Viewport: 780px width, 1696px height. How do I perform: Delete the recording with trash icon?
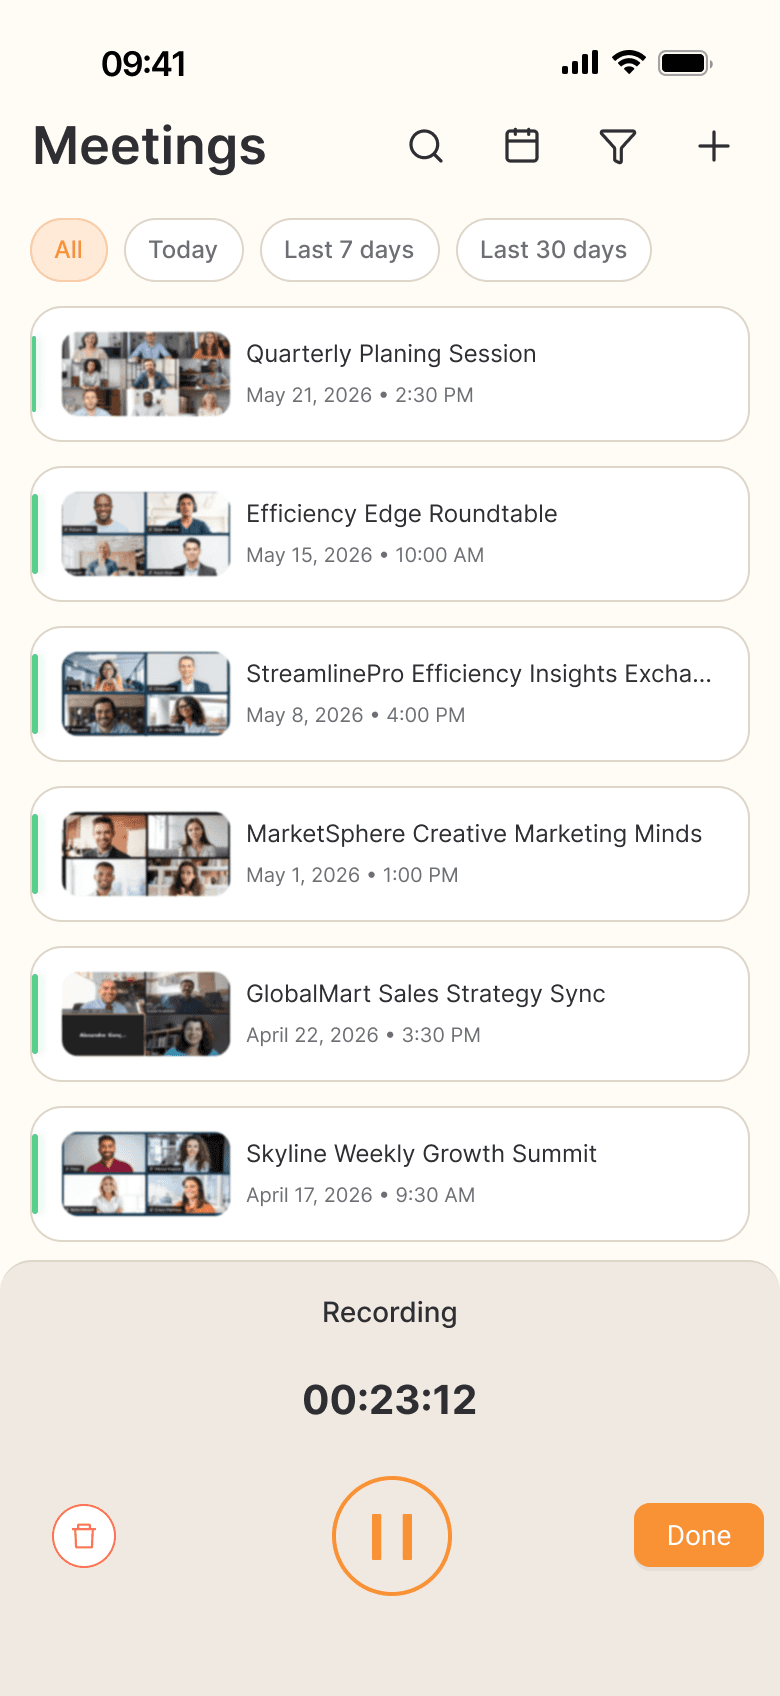point(84,1536)
